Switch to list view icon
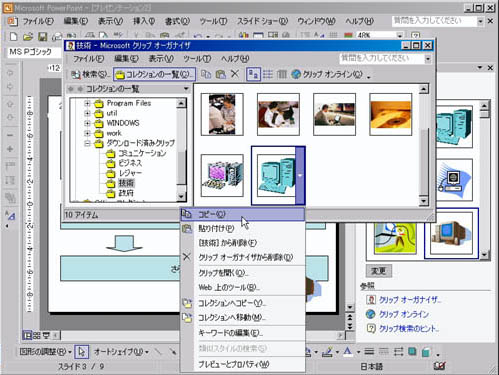This screenshot has width=499, height=375. tap(268, 74)
